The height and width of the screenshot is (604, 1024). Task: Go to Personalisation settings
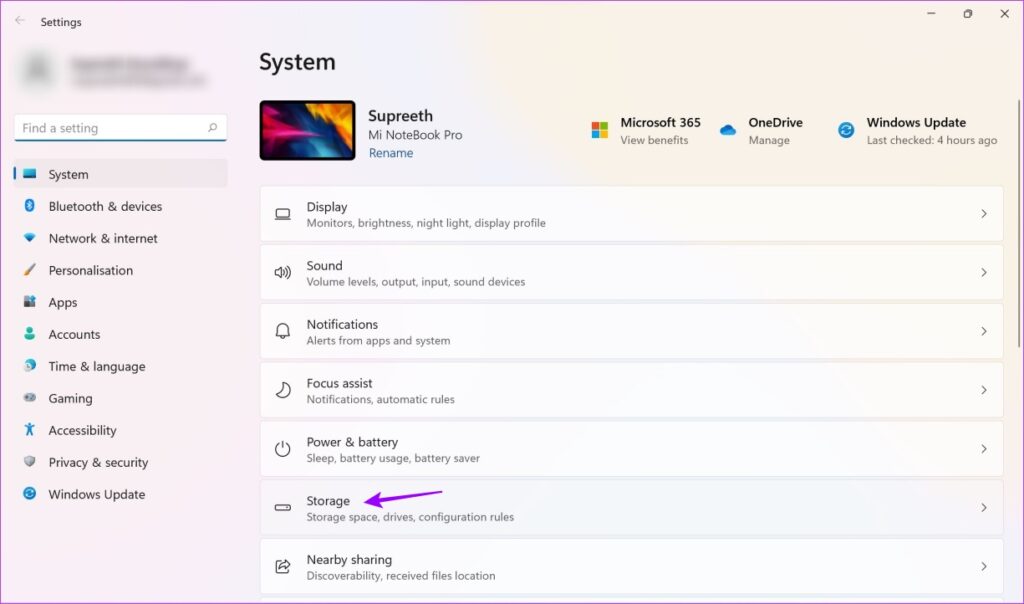point(121,270)
